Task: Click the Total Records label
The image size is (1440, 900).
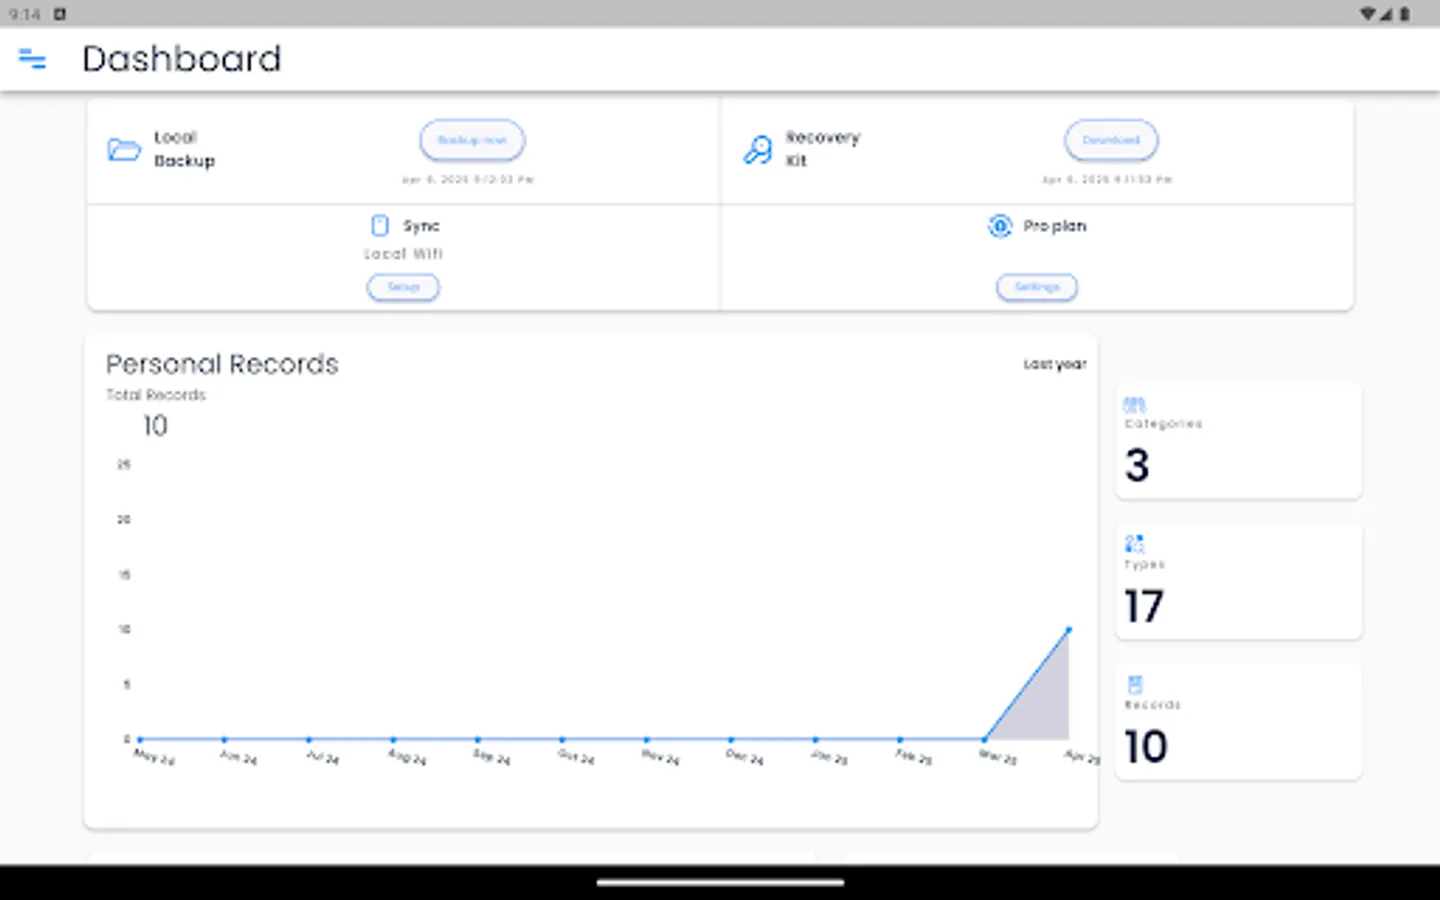Action: [x=156, y=395]
